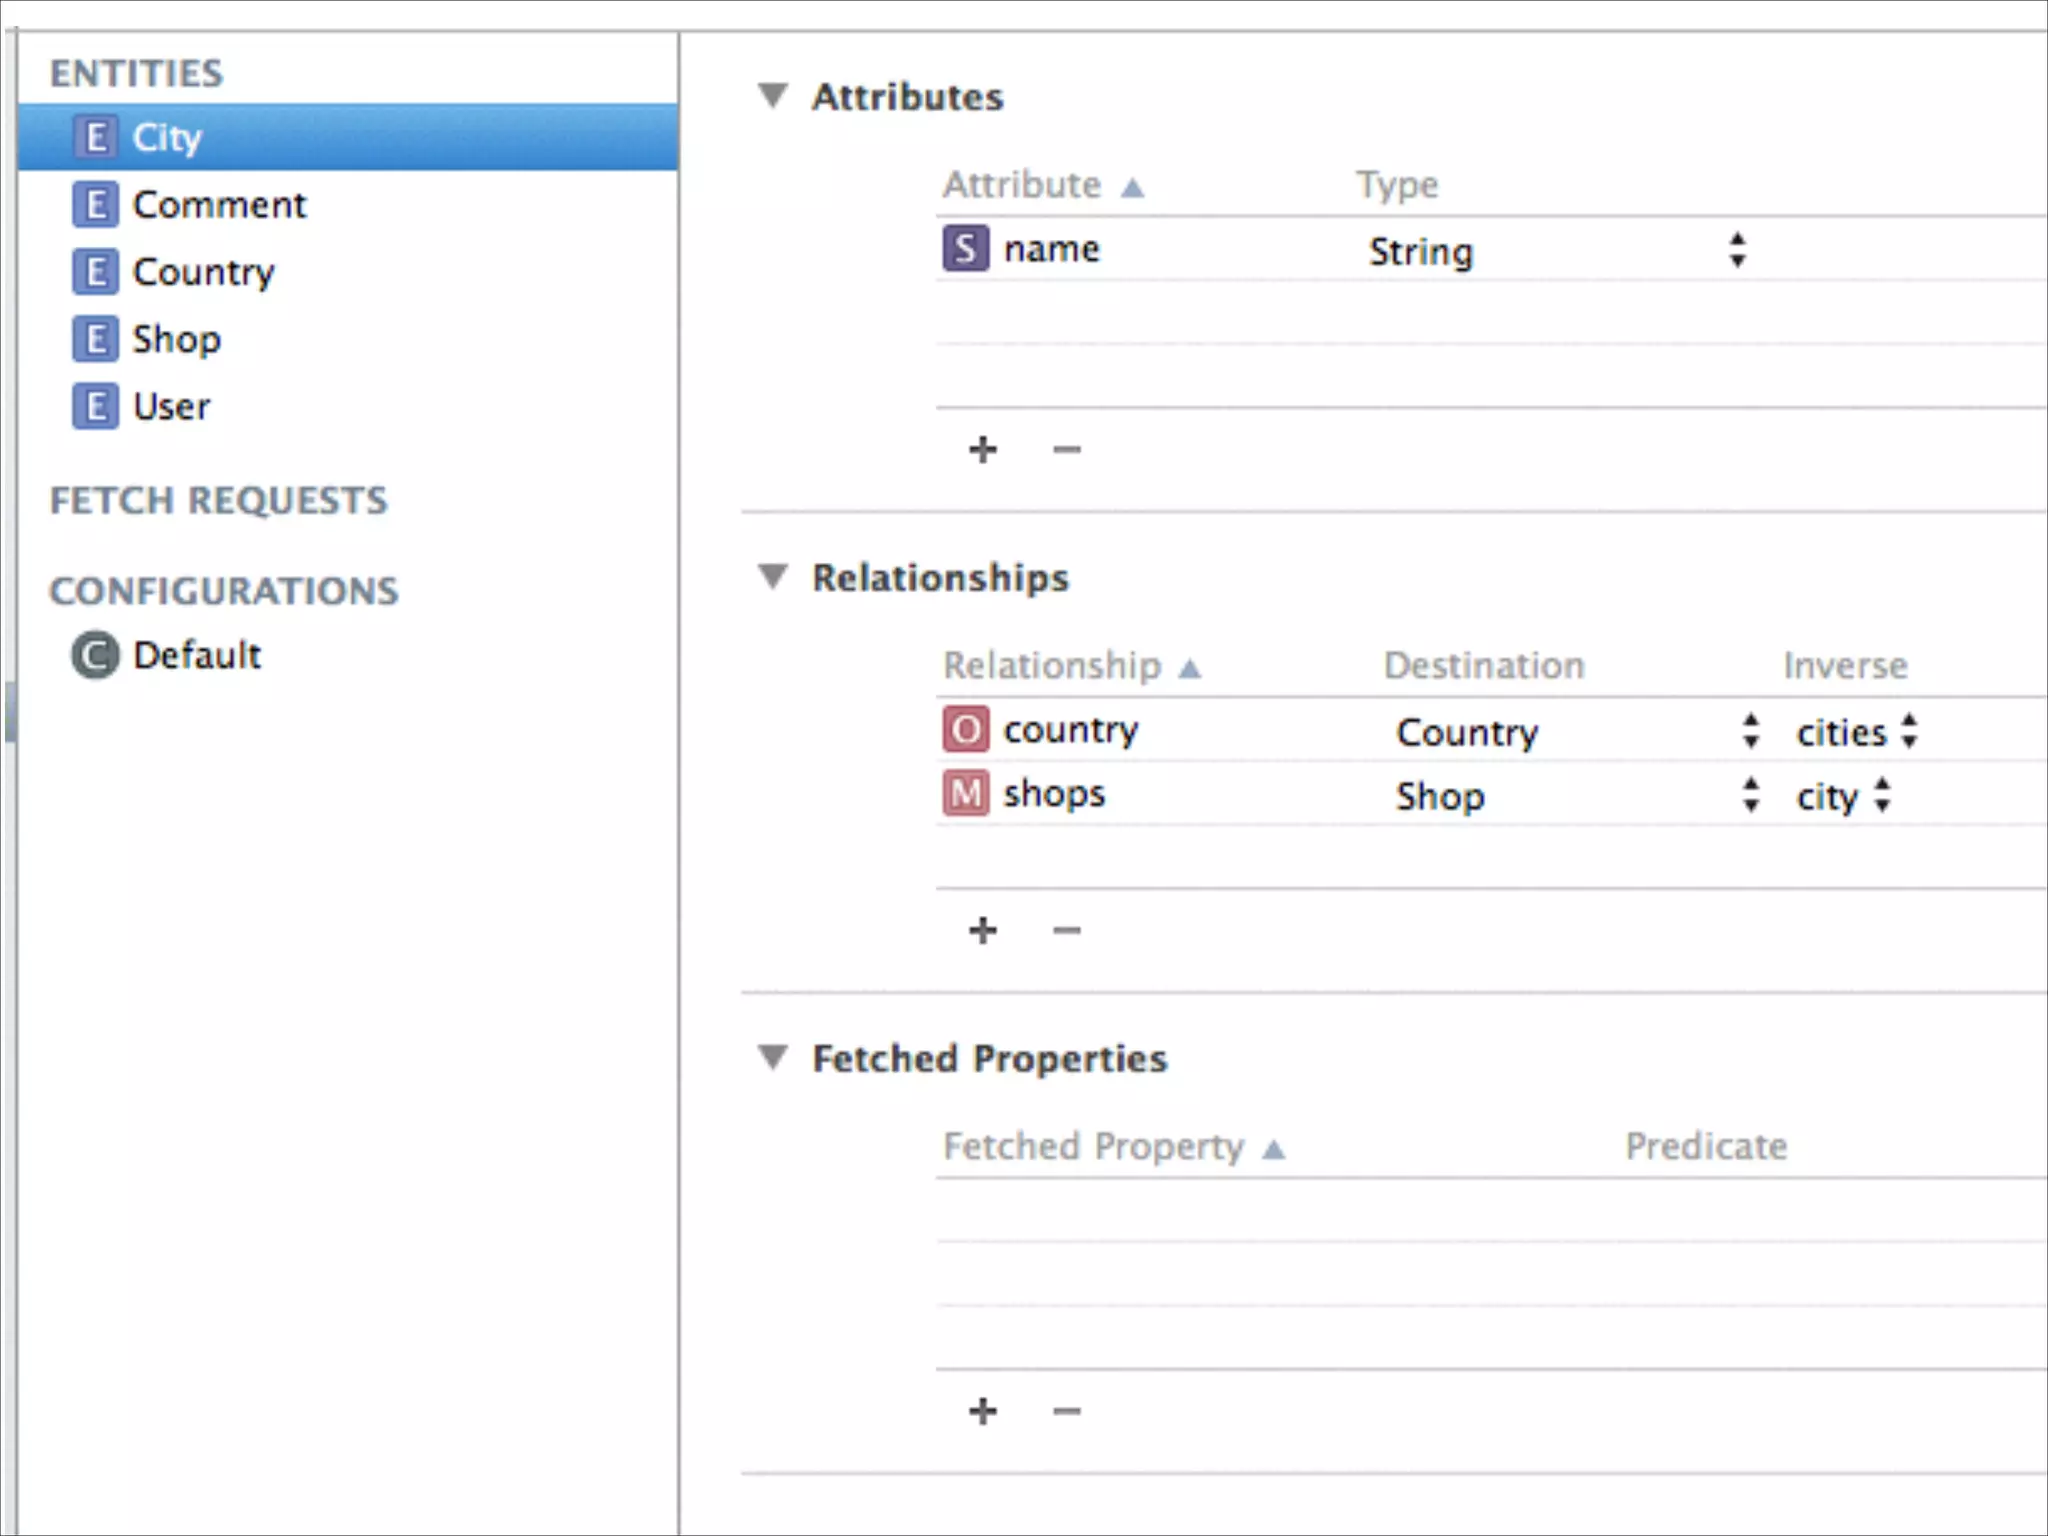This screenshot has height=1536, width=2048.
Task: Click the Country entity icon in sidebar
Action: click(95, 272)
